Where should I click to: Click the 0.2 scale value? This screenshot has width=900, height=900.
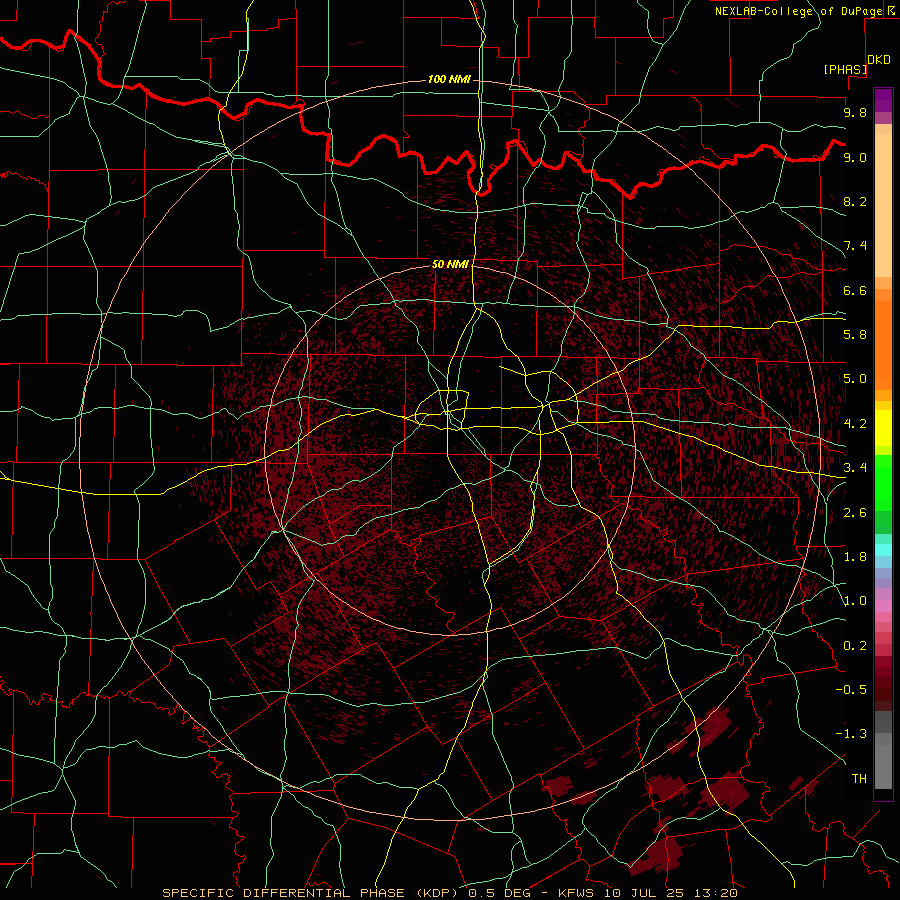(x=855, y=646)
